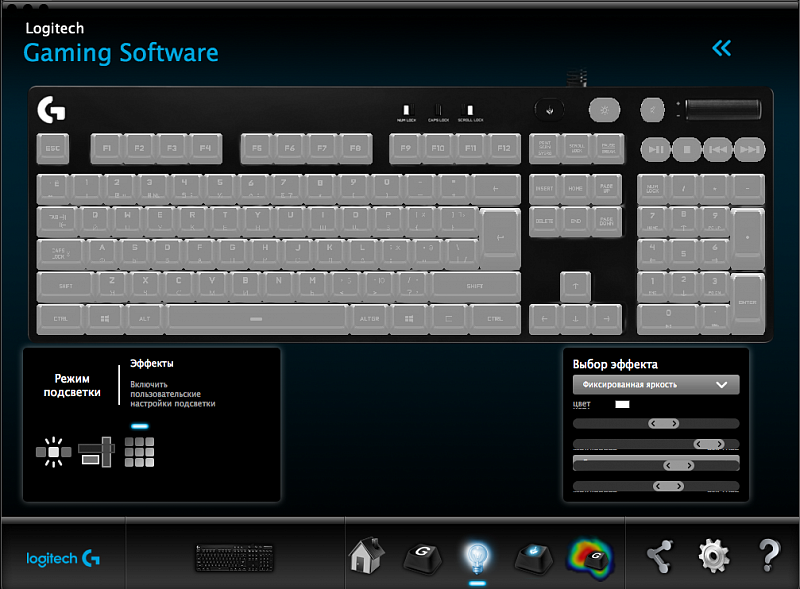Click the F12 key on the keyboard
Image resolution: width=800 pixels, height=589 pixels.
coord(504,149)
